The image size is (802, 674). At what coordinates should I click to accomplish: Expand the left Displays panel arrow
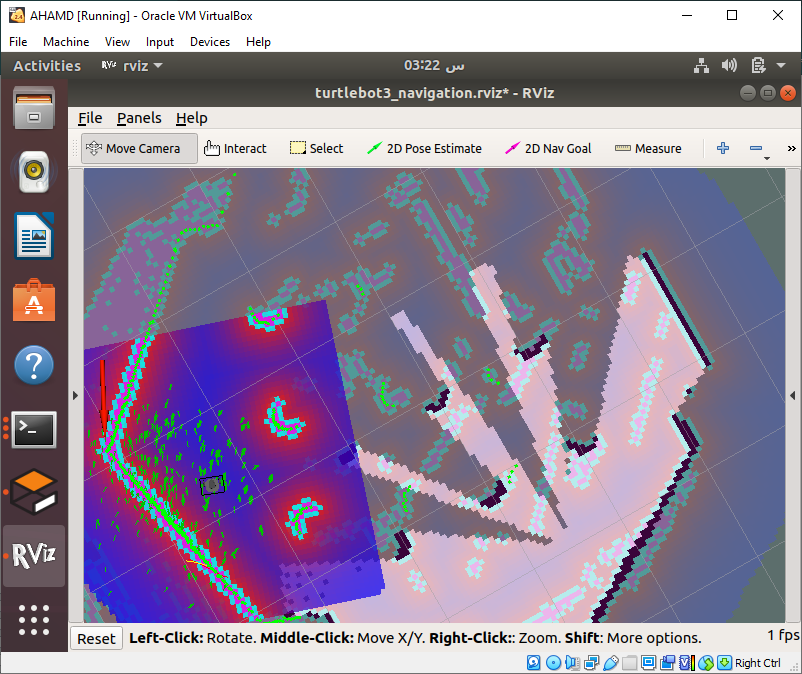[75, 395]
